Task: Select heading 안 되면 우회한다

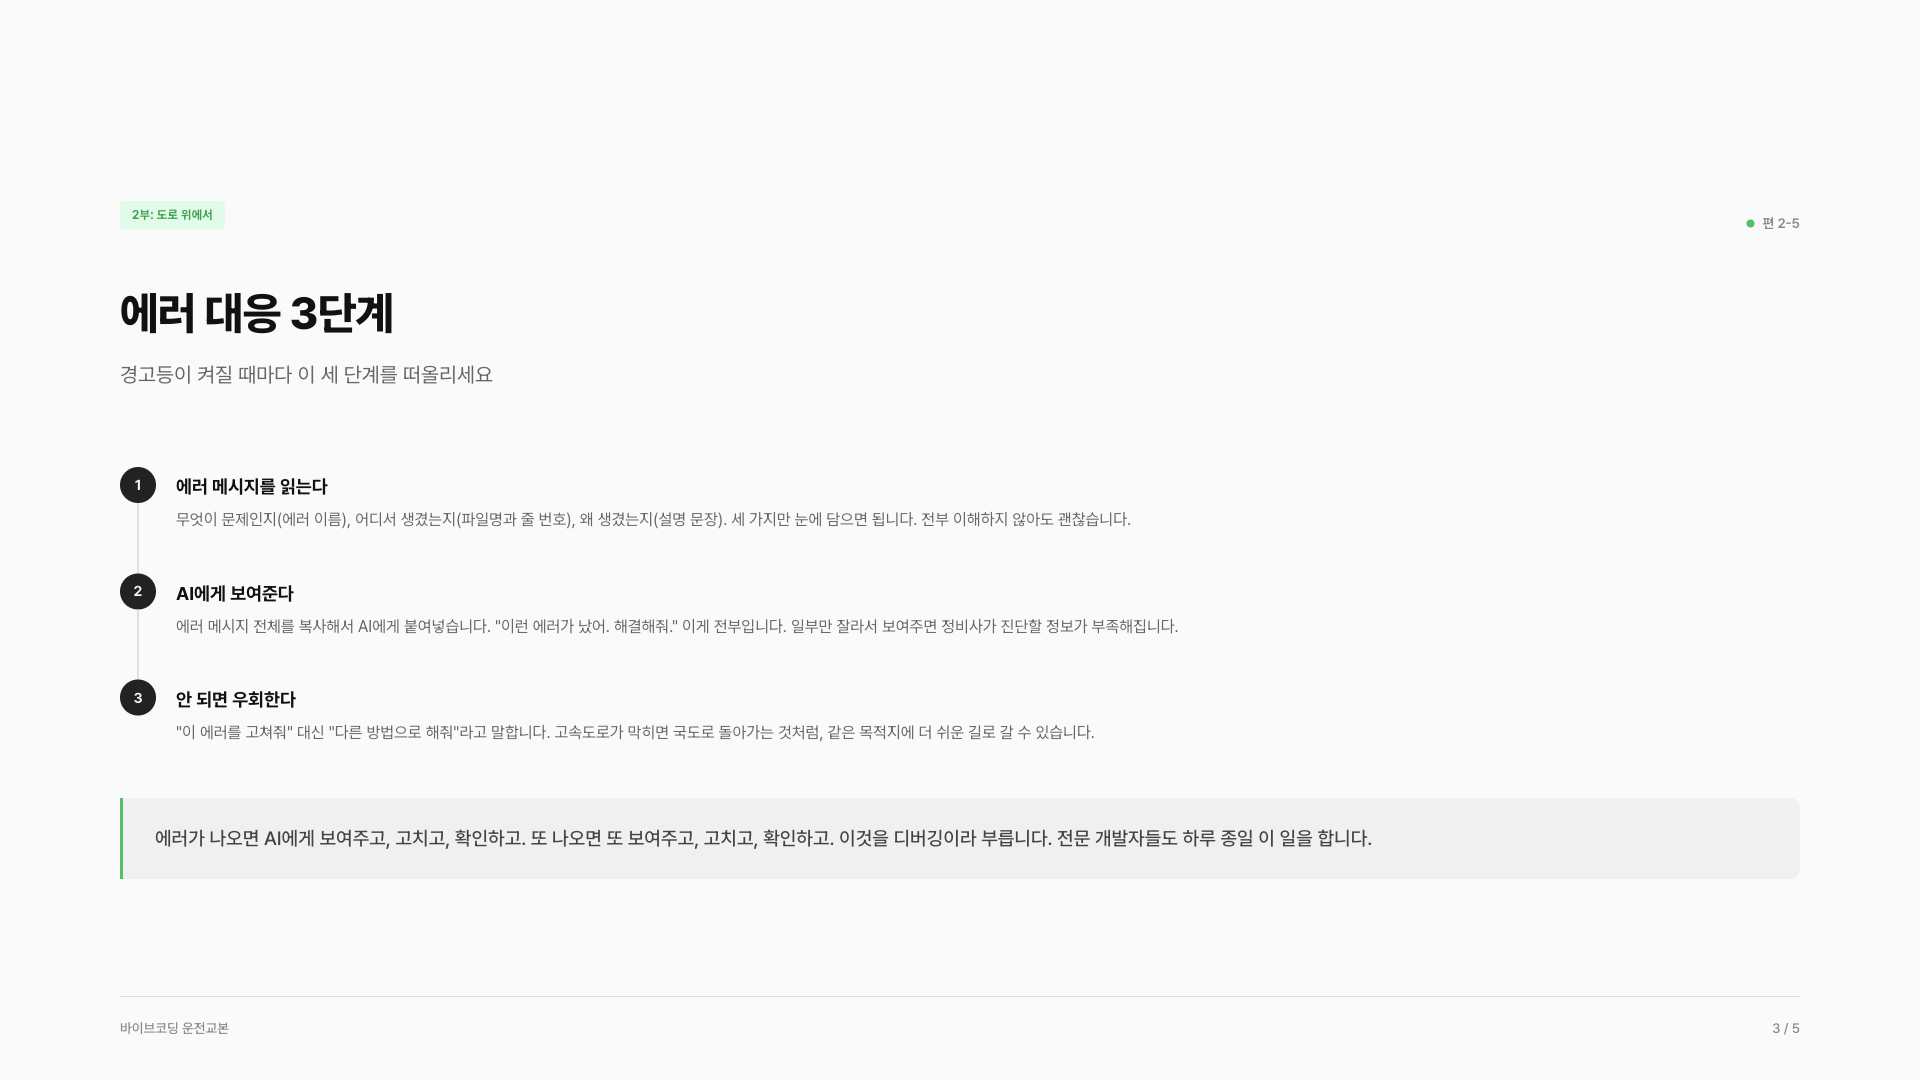Action: (236, 700)
